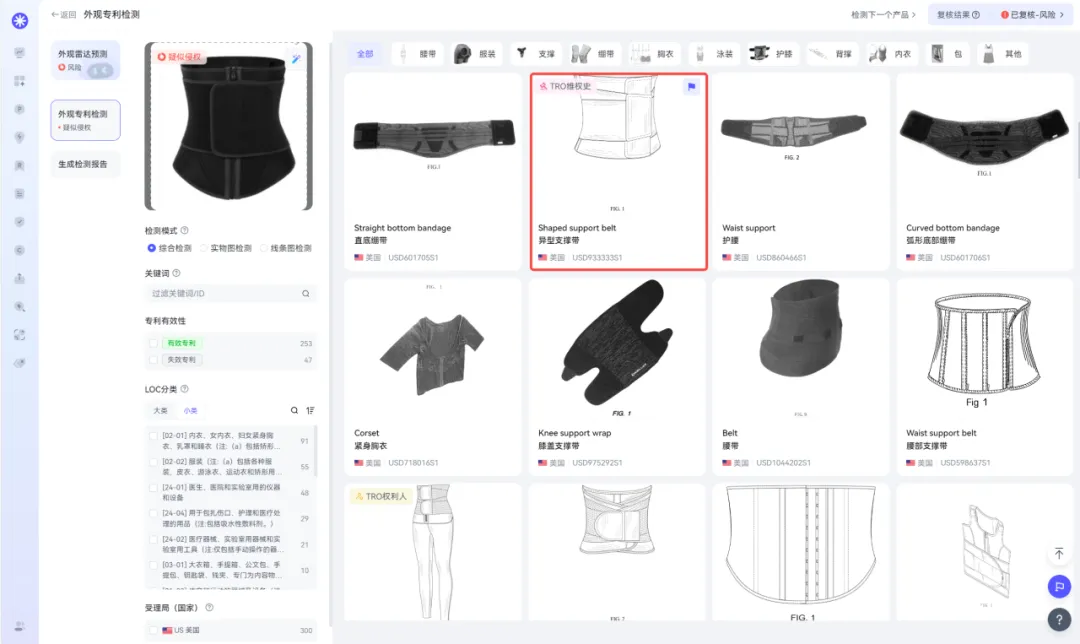Open the Straight bottom bandage patent card
Image resolution: width=1080 pixels, height=644 pixels.
click(433, 172)
